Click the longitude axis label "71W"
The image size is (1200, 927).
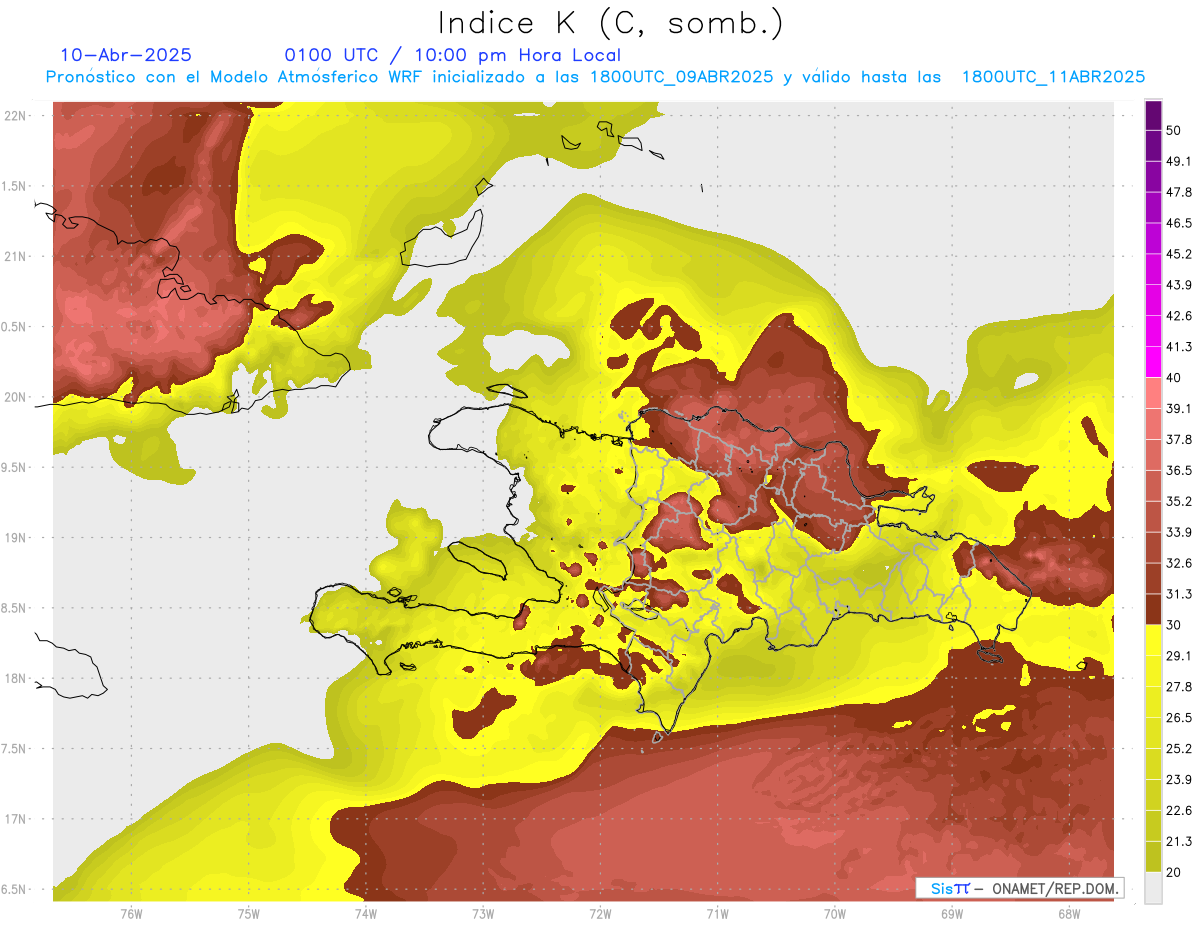click(x=717, y=914)
